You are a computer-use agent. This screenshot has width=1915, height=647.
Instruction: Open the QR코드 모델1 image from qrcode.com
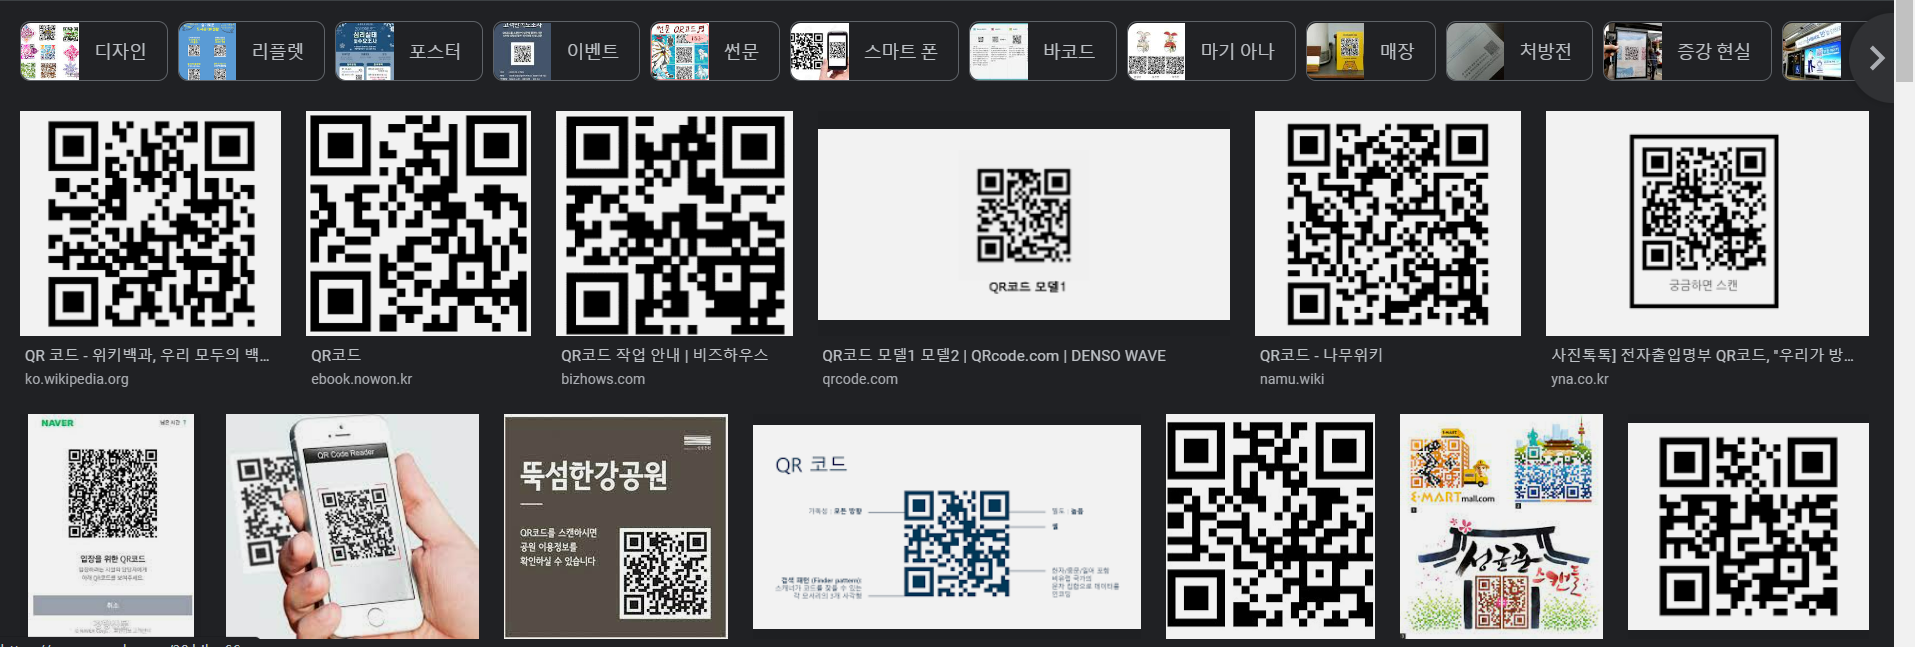click(1024, 224)
